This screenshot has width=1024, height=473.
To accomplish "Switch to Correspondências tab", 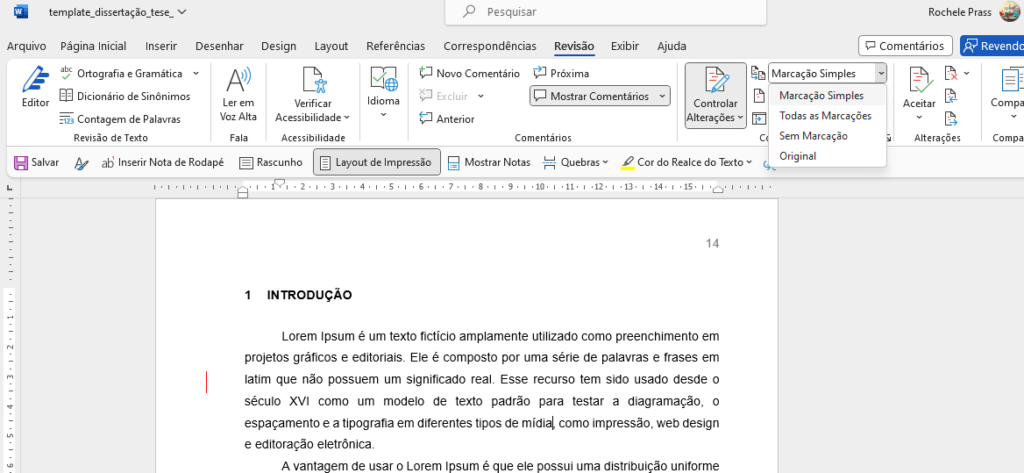I will [x=490, y=46].
